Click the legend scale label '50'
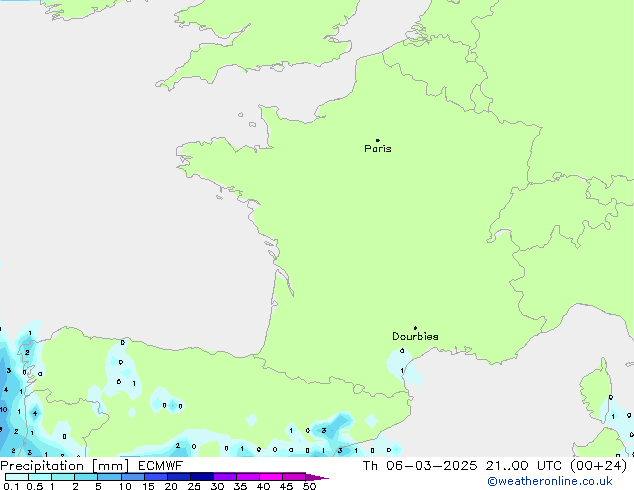Image resolution: width=634 pixels, height=490 pixels. [x=309, y=486]
